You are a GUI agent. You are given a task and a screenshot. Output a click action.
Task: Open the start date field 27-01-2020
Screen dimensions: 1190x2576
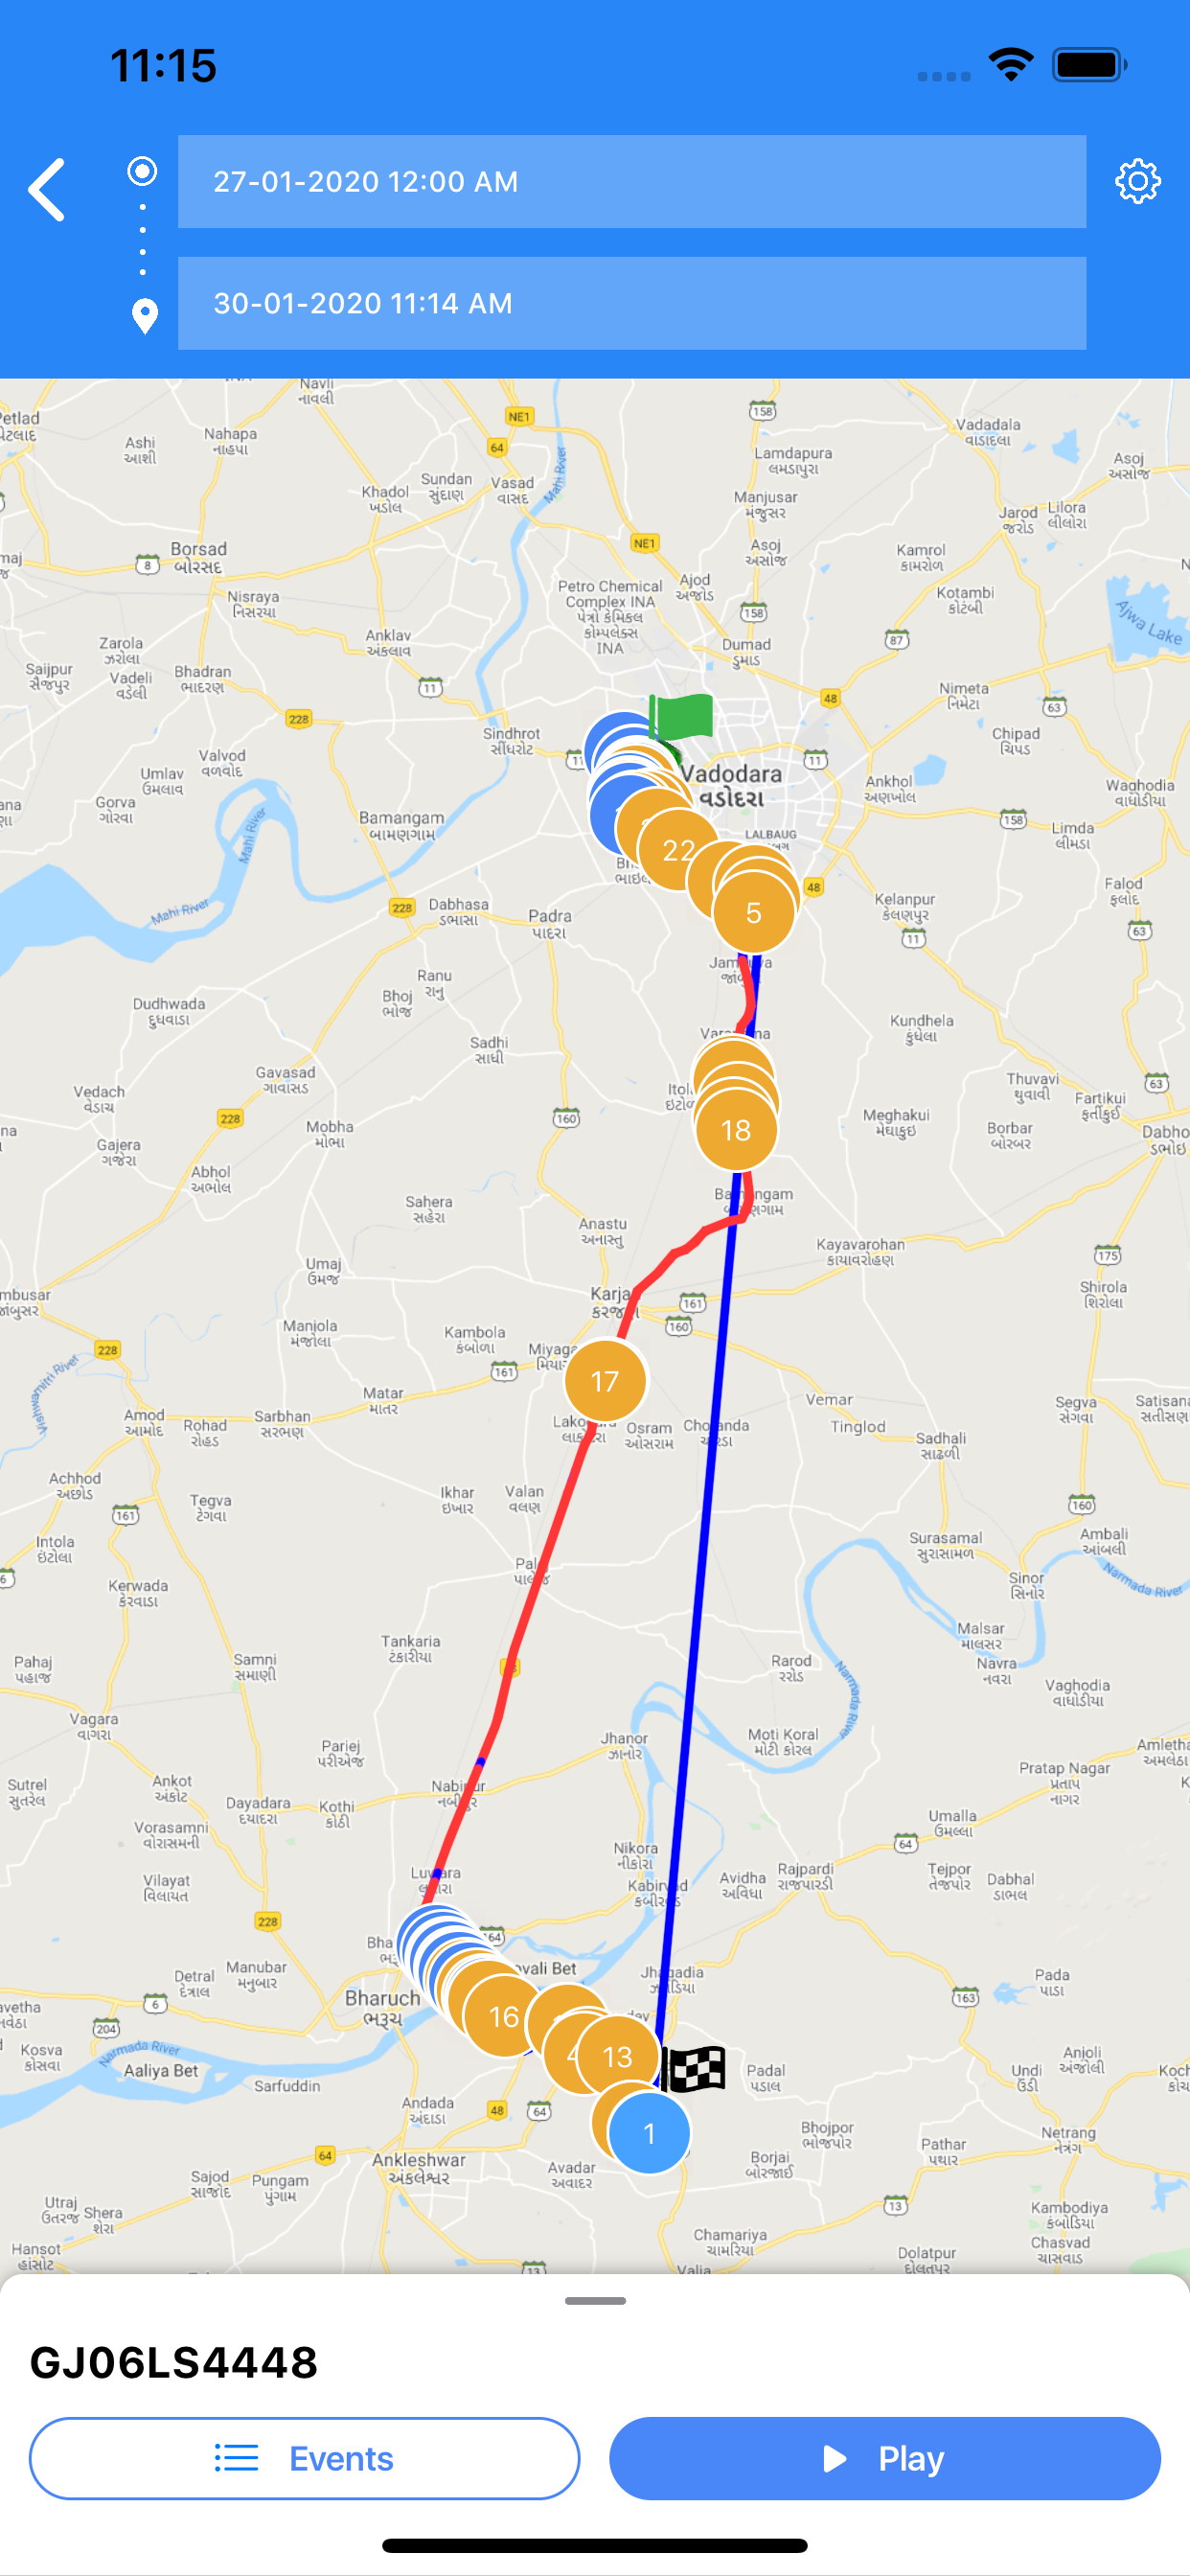(x=632, y=181)
